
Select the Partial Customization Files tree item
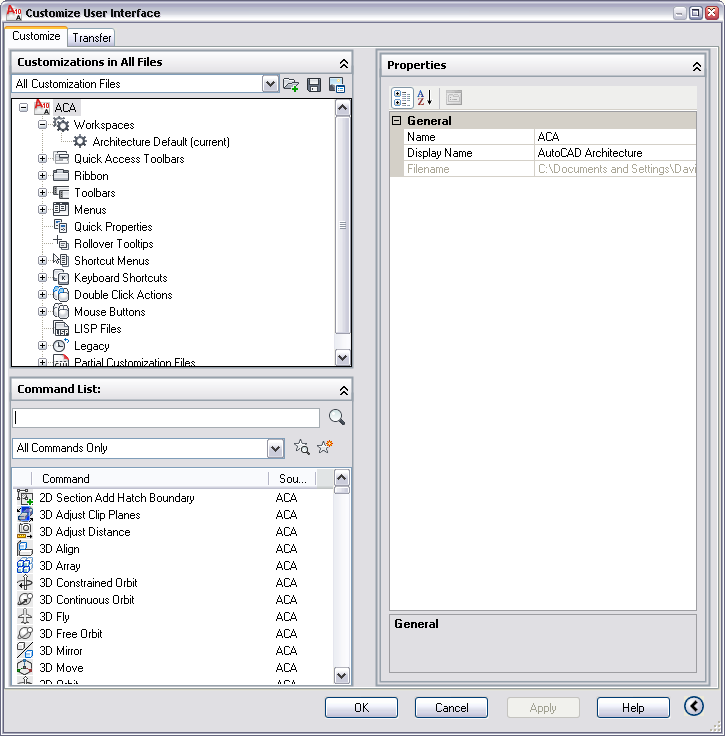[135, 362]
